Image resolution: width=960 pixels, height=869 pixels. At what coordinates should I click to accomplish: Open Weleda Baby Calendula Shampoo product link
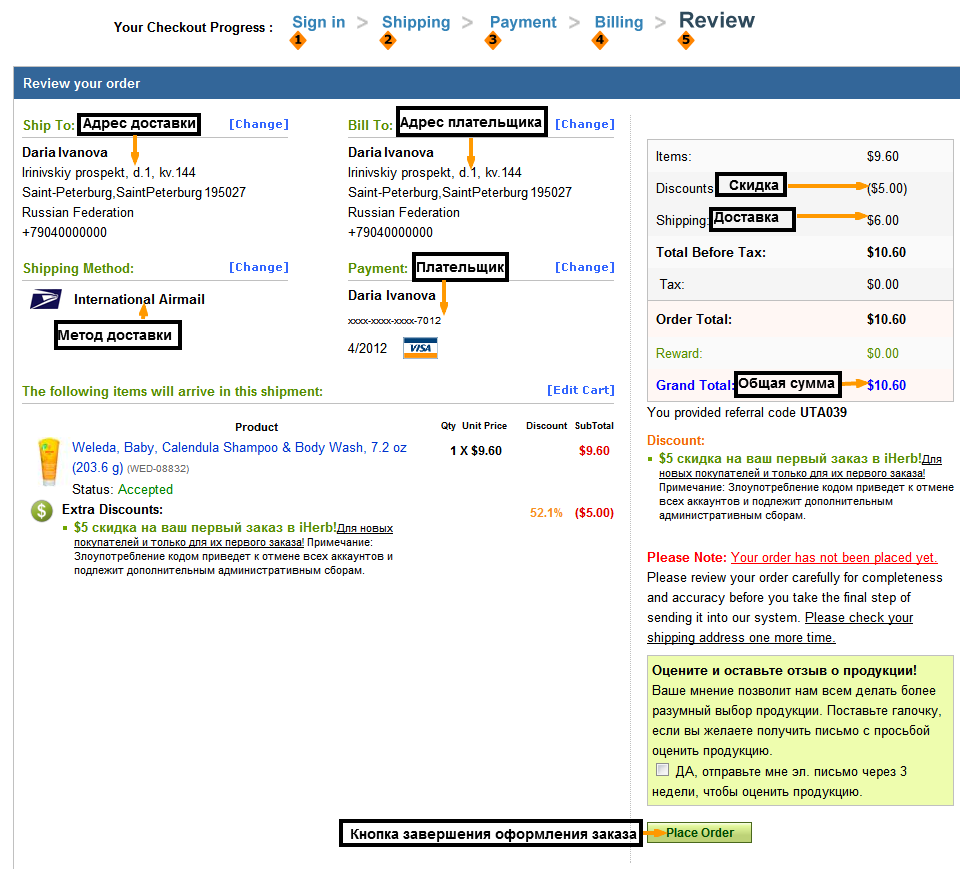pyautogui.click(x=239, y=457)
